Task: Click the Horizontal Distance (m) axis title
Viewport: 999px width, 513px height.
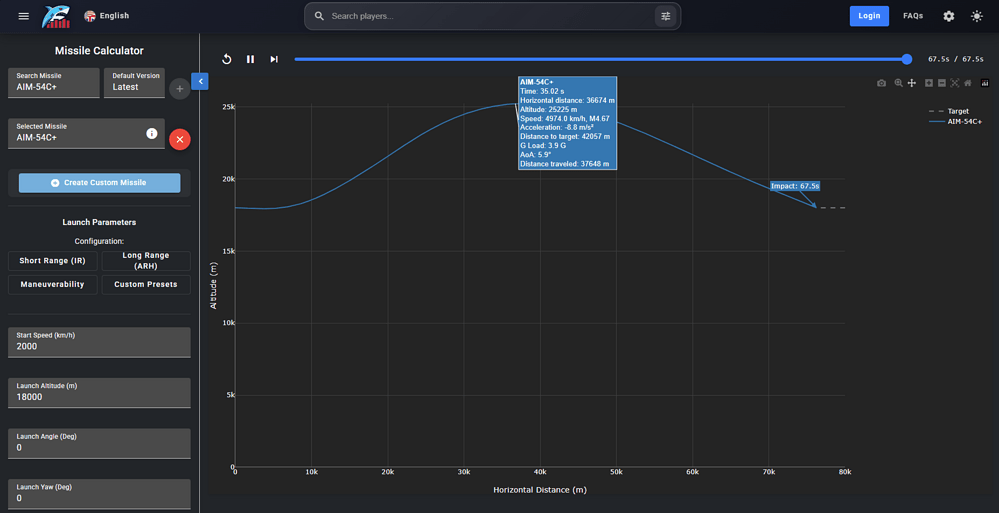Action: click(x=540, y=490)
